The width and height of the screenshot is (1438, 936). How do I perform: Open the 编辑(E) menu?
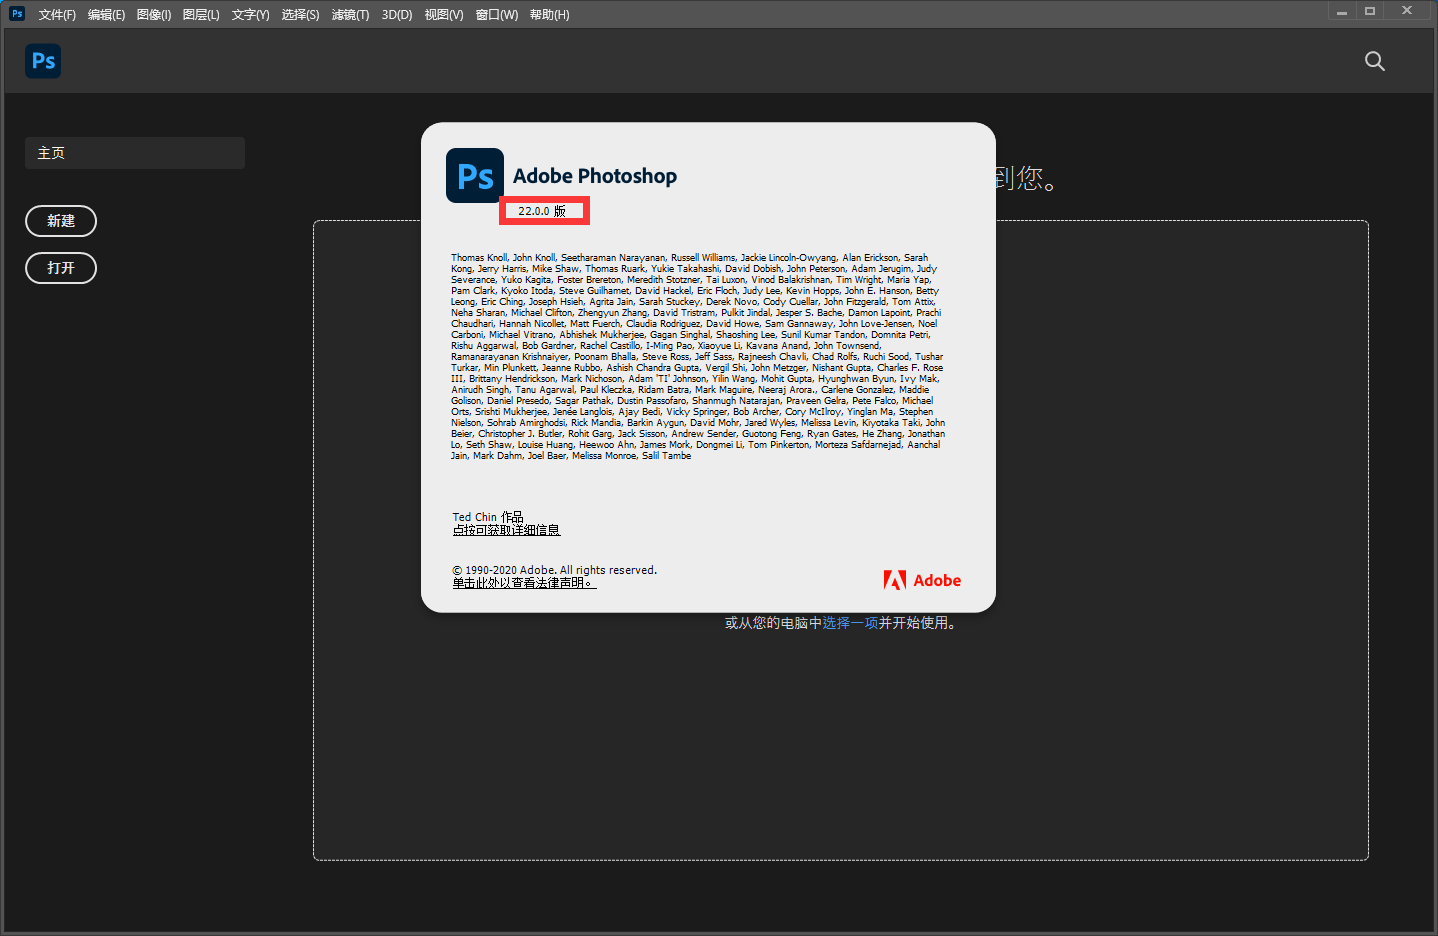click(x=106, y=15)
